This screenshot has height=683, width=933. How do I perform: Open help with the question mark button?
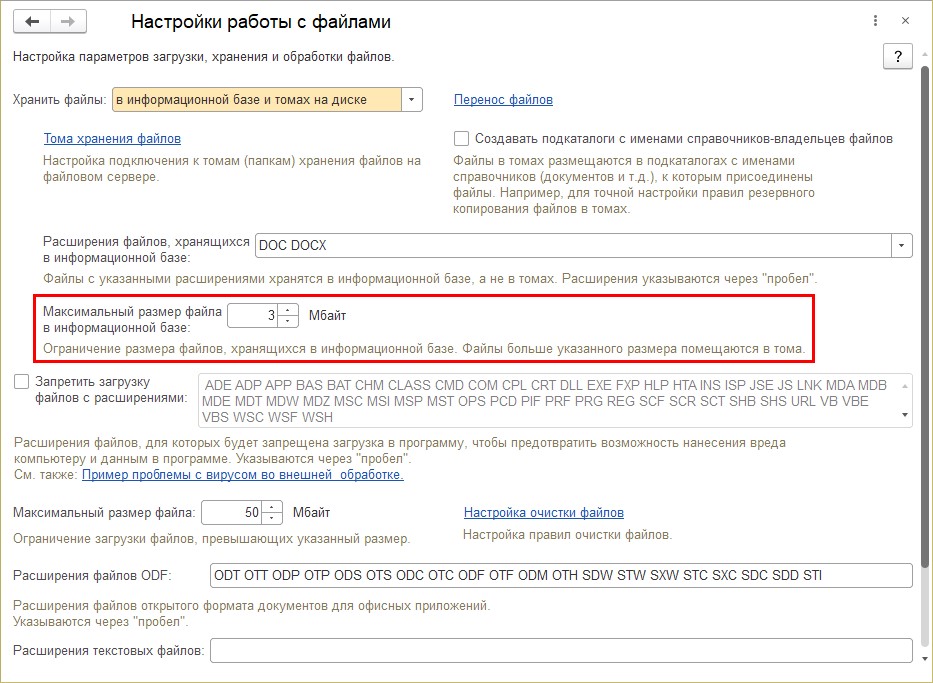(x=897, y=57)
